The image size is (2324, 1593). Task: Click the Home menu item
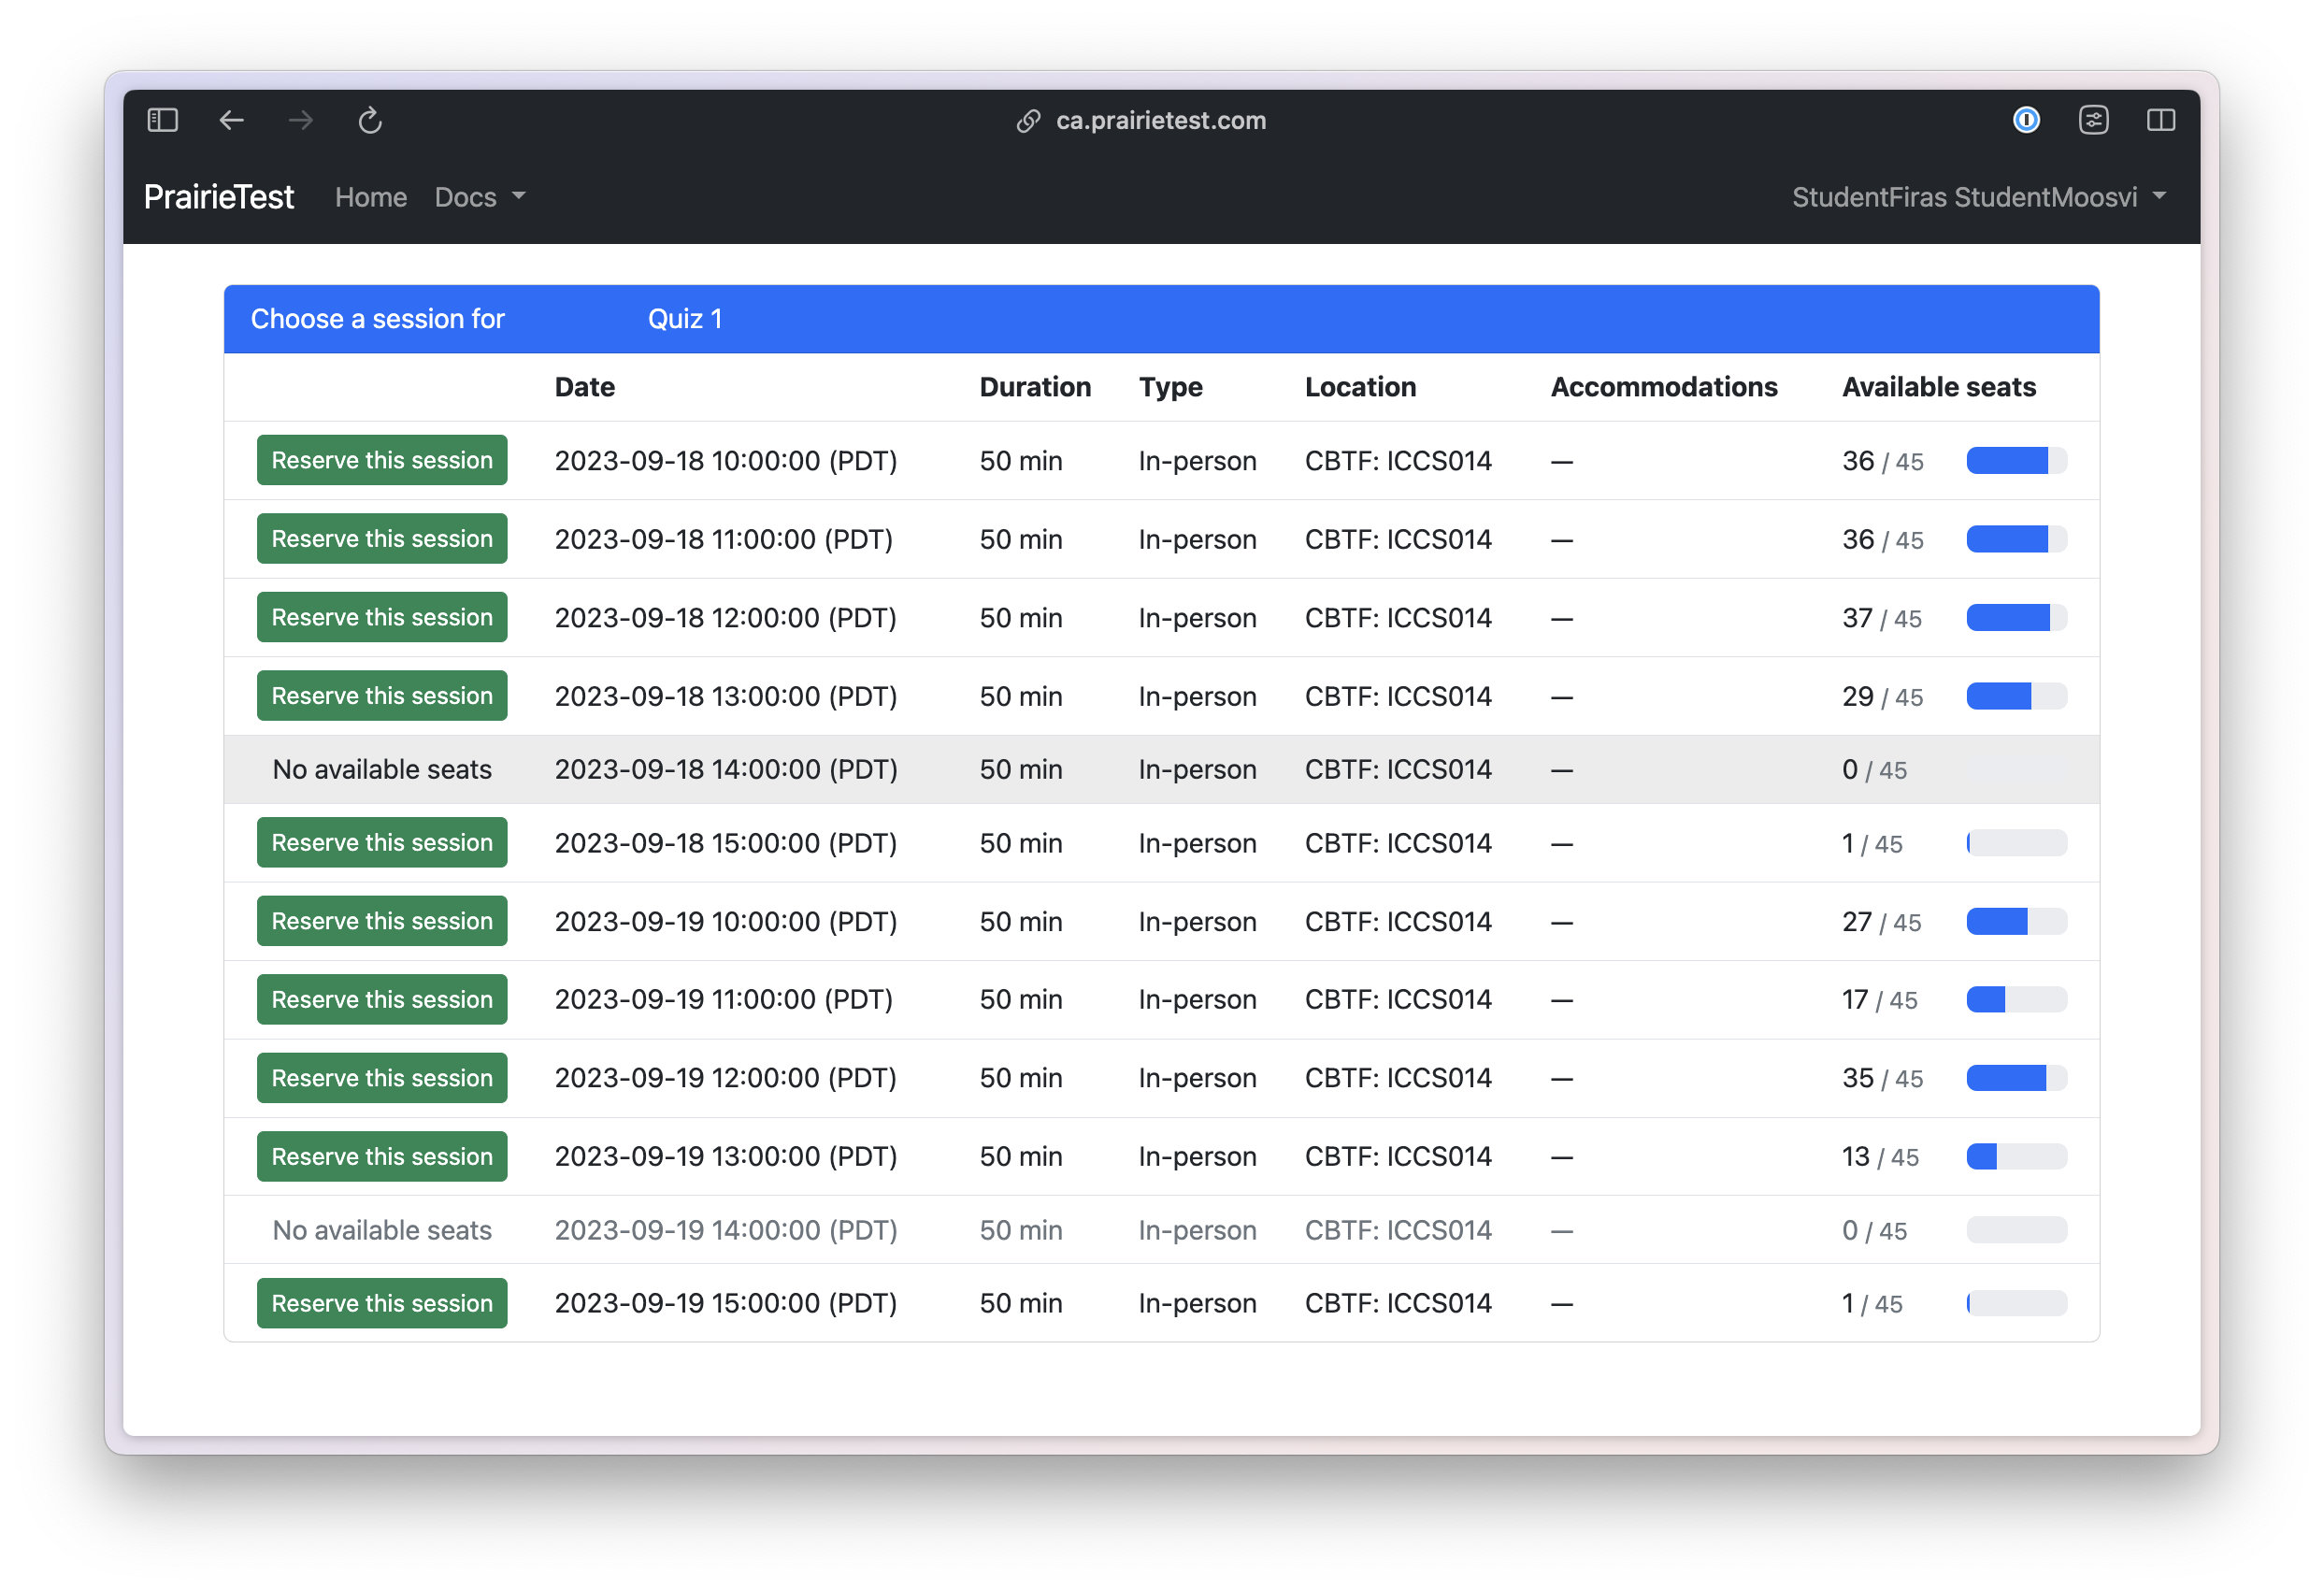click(371, 196)
